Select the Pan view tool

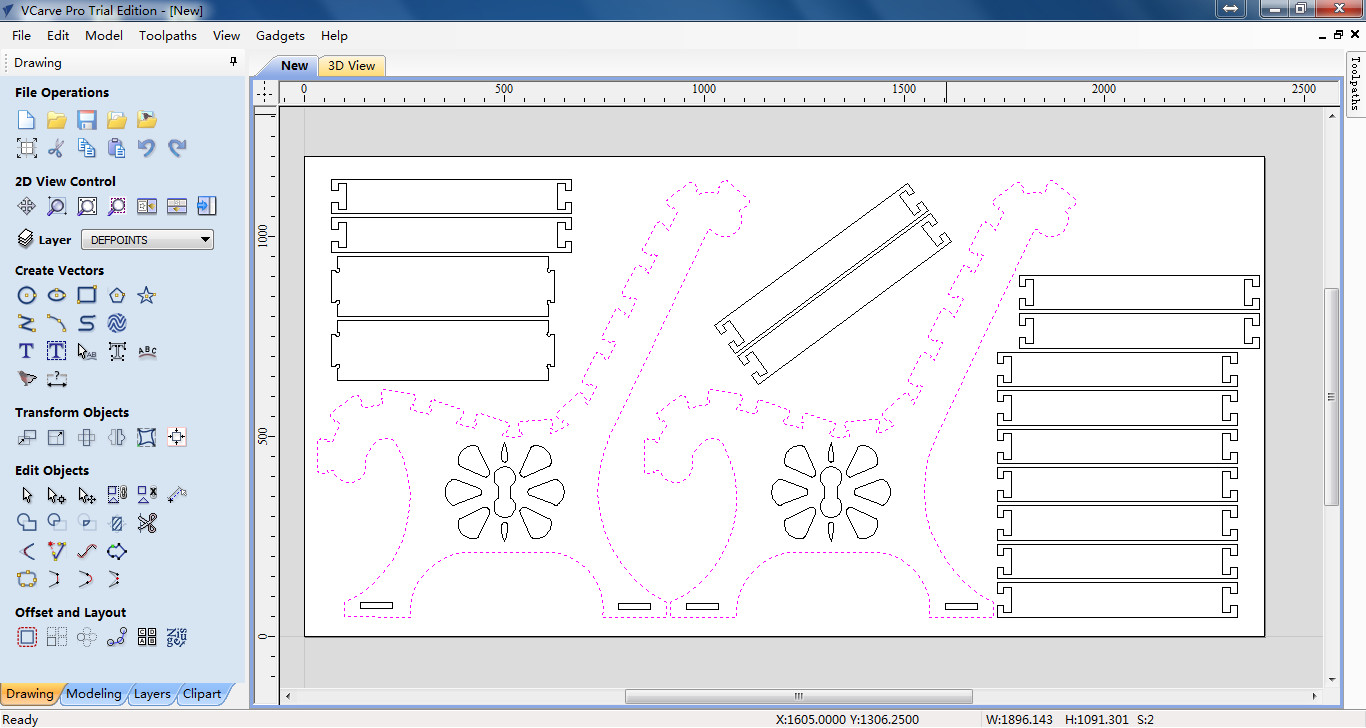[27, 206]
